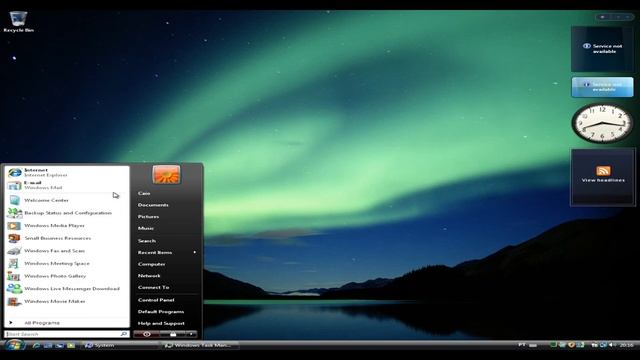Click the PT language indicator
Image resolution: width=640 pixels, height=360 pixels.
522,345
